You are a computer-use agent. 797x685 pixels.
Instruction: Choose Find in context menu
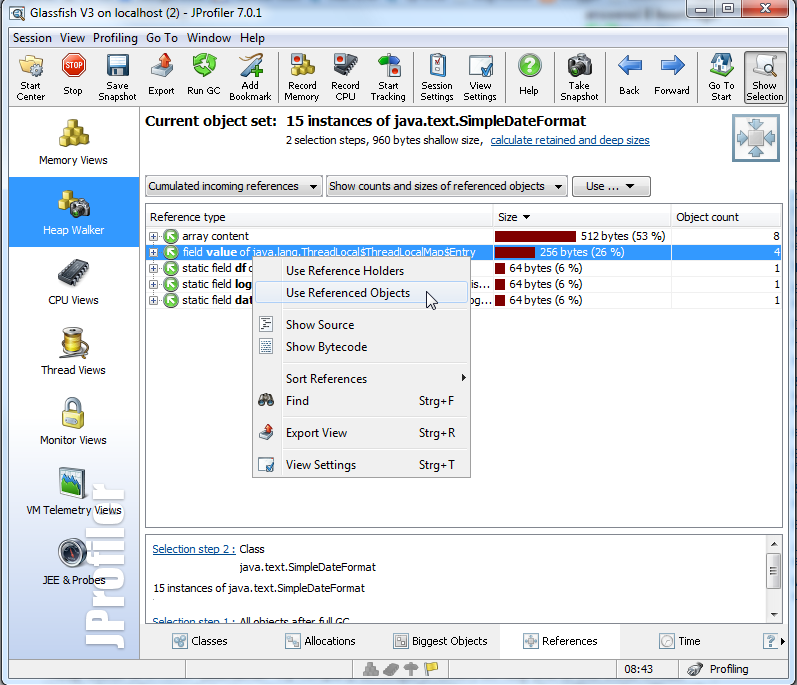361,401
